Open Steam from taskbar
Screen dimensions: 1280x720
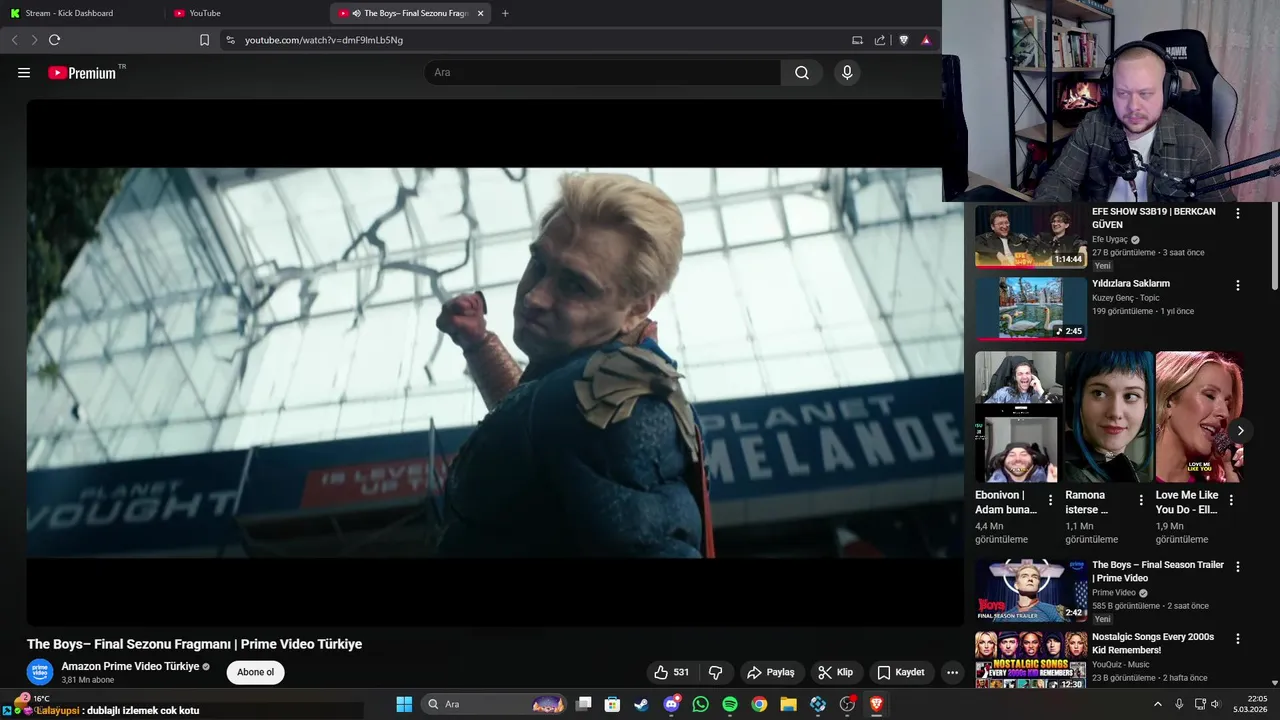tap(641, 704)
